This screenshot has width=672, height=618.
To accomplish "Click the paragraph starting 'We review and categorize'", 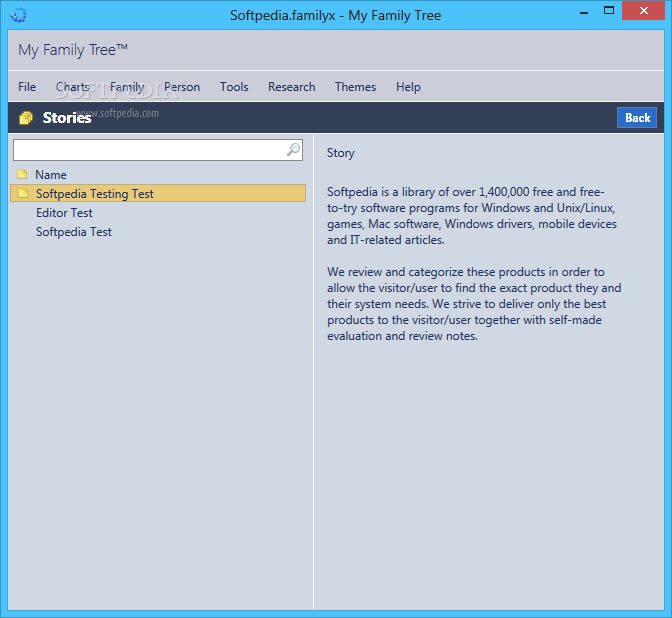I will click(x=474, y=304).
